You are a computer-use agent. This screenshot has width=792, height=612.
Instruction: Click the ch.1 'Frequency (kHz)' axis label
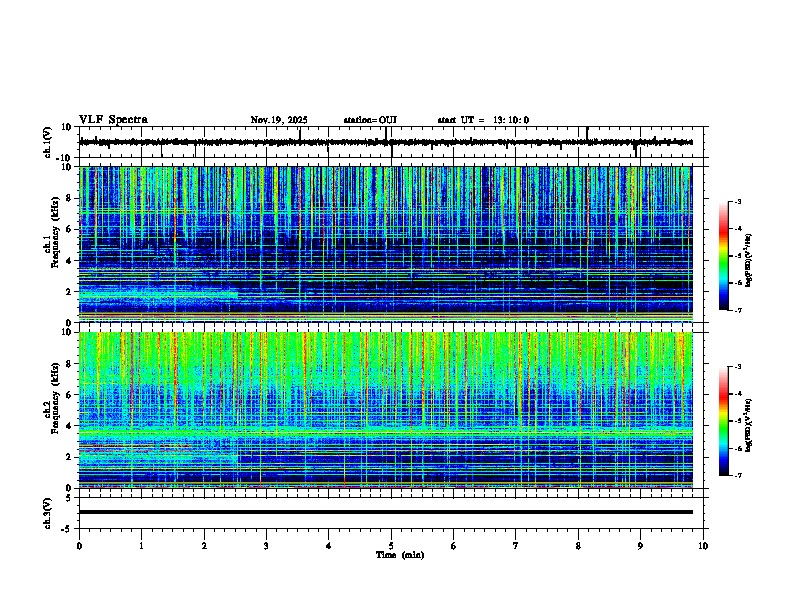55,232
